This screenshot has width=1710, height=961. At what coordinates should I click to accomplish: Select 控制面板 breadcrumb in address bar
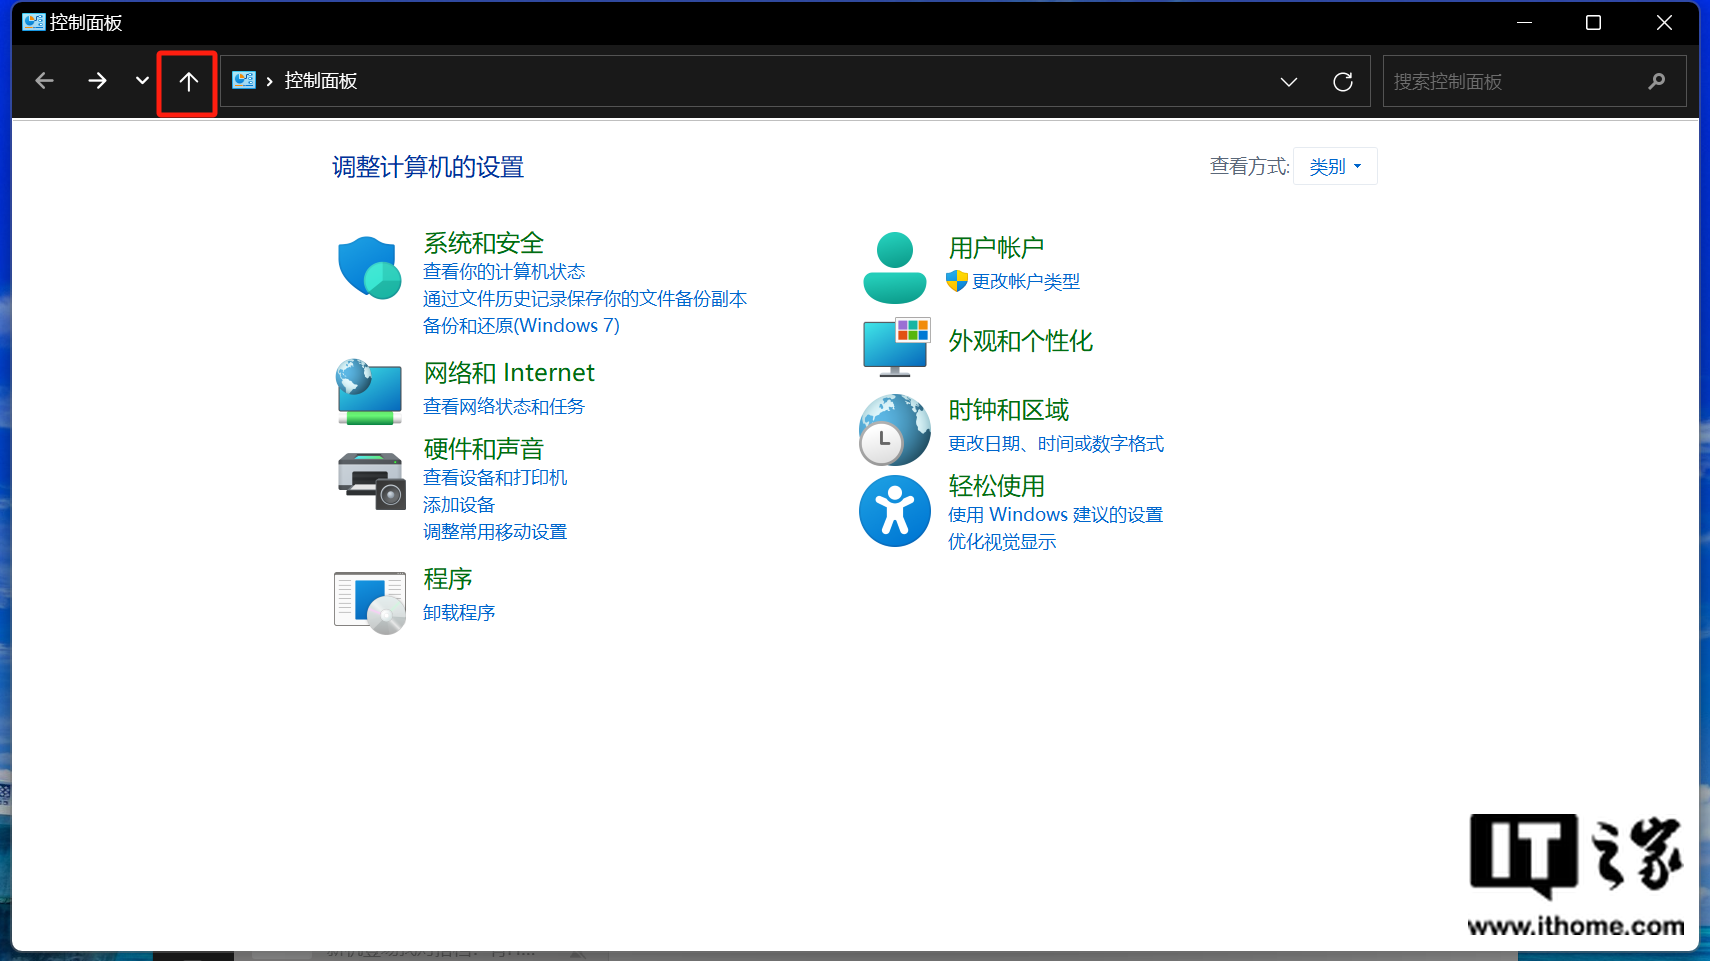click(320, 81)
